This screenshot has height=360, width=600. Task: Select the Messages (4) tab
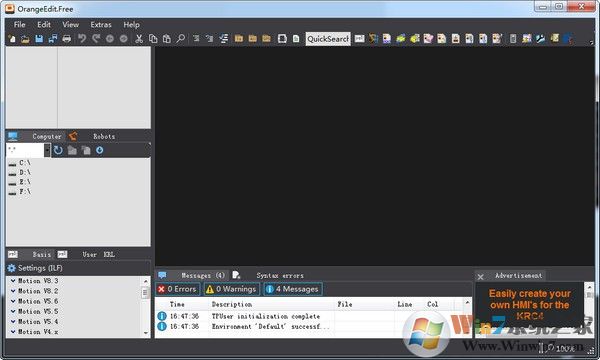(x=203, y=275)
